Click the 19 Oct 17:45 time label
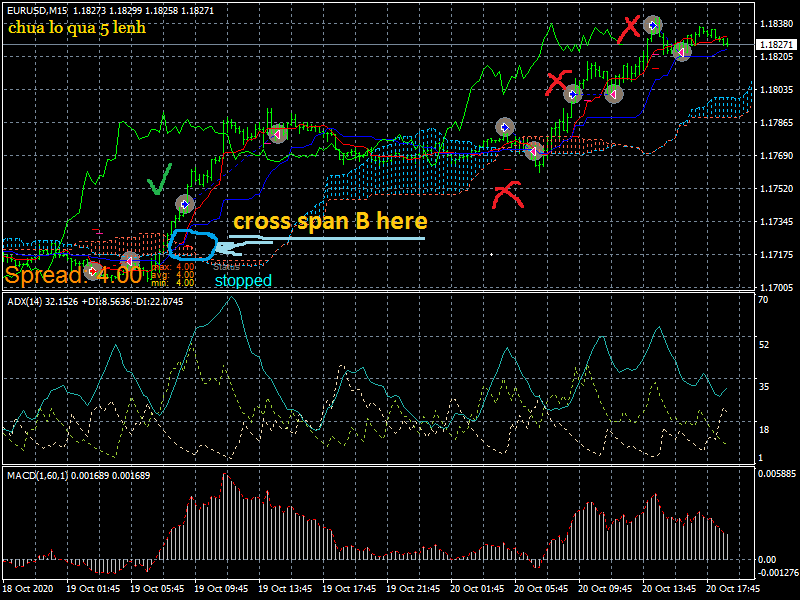801x600 pixels. (349, 589)
